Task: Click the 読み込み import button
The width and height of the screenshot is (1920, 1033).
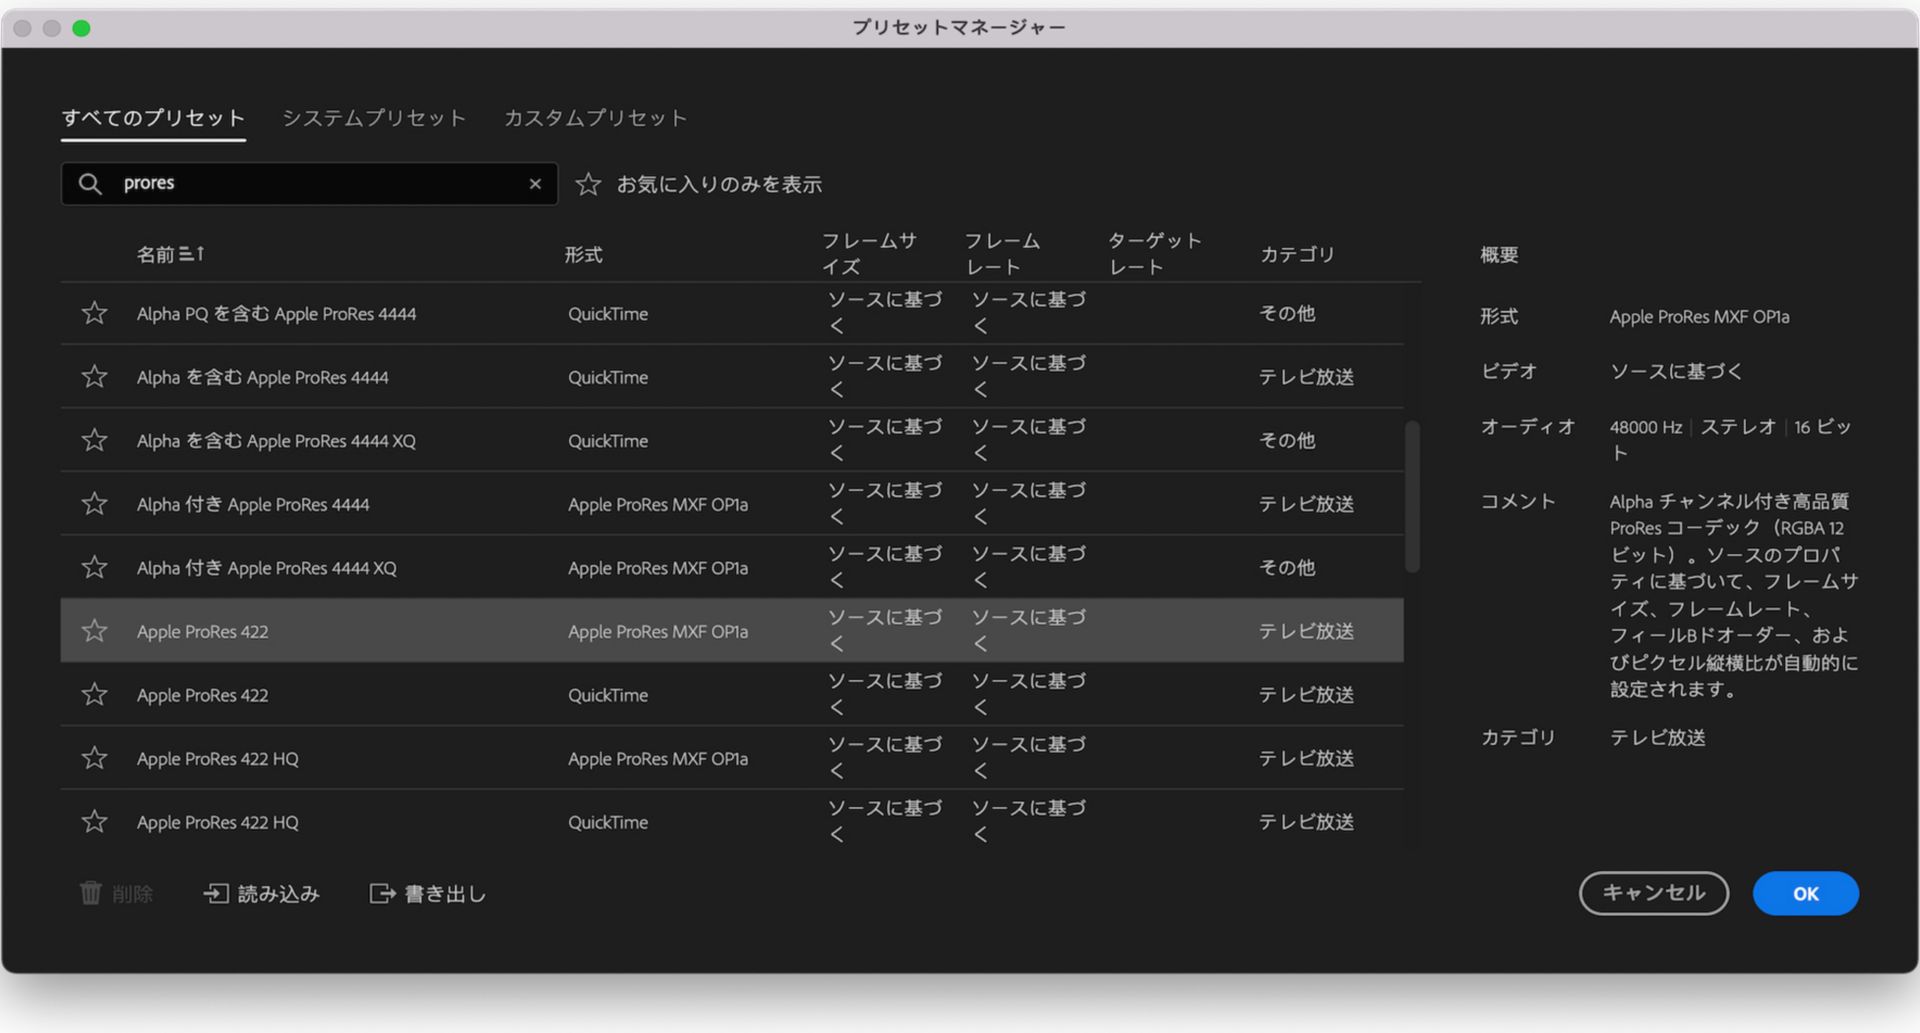Action: point(262,893)
